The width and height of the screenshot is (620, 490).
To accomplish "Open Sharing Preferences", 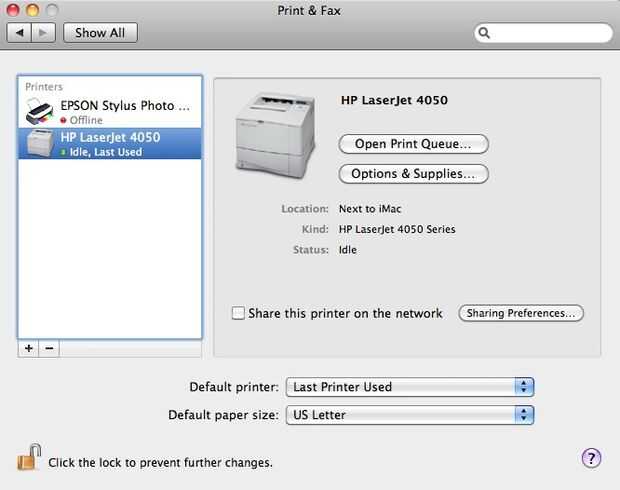I will click(x=520, y=313).
